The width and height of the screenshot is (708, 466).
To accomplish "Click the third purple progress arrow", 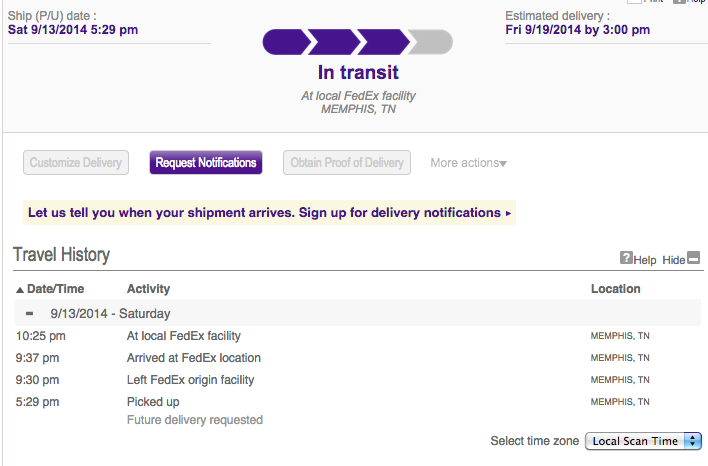I will tap(383, 42).
